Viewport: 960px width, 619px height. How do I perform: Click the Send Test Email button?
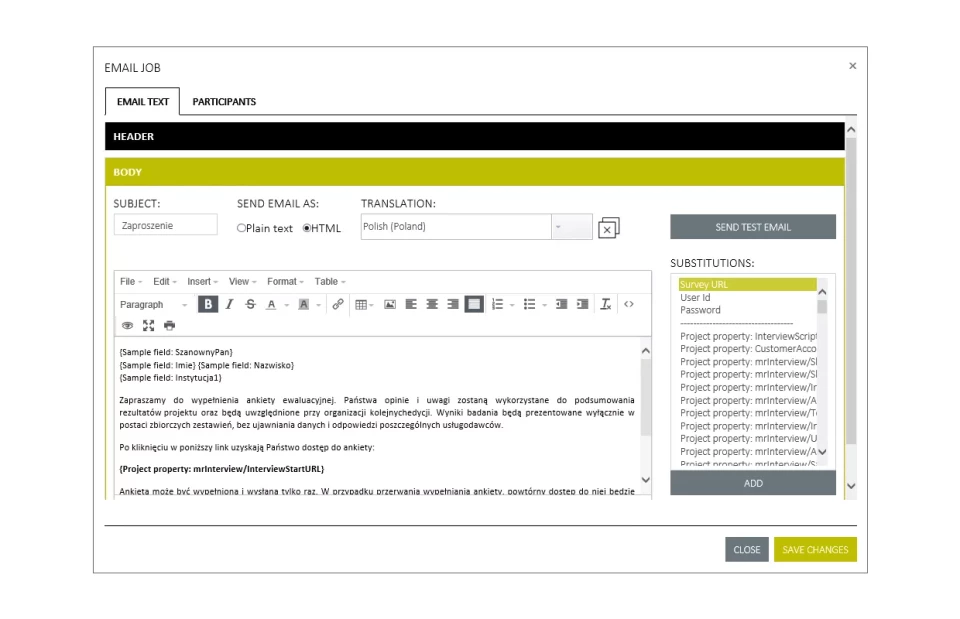tap(752, 227)
